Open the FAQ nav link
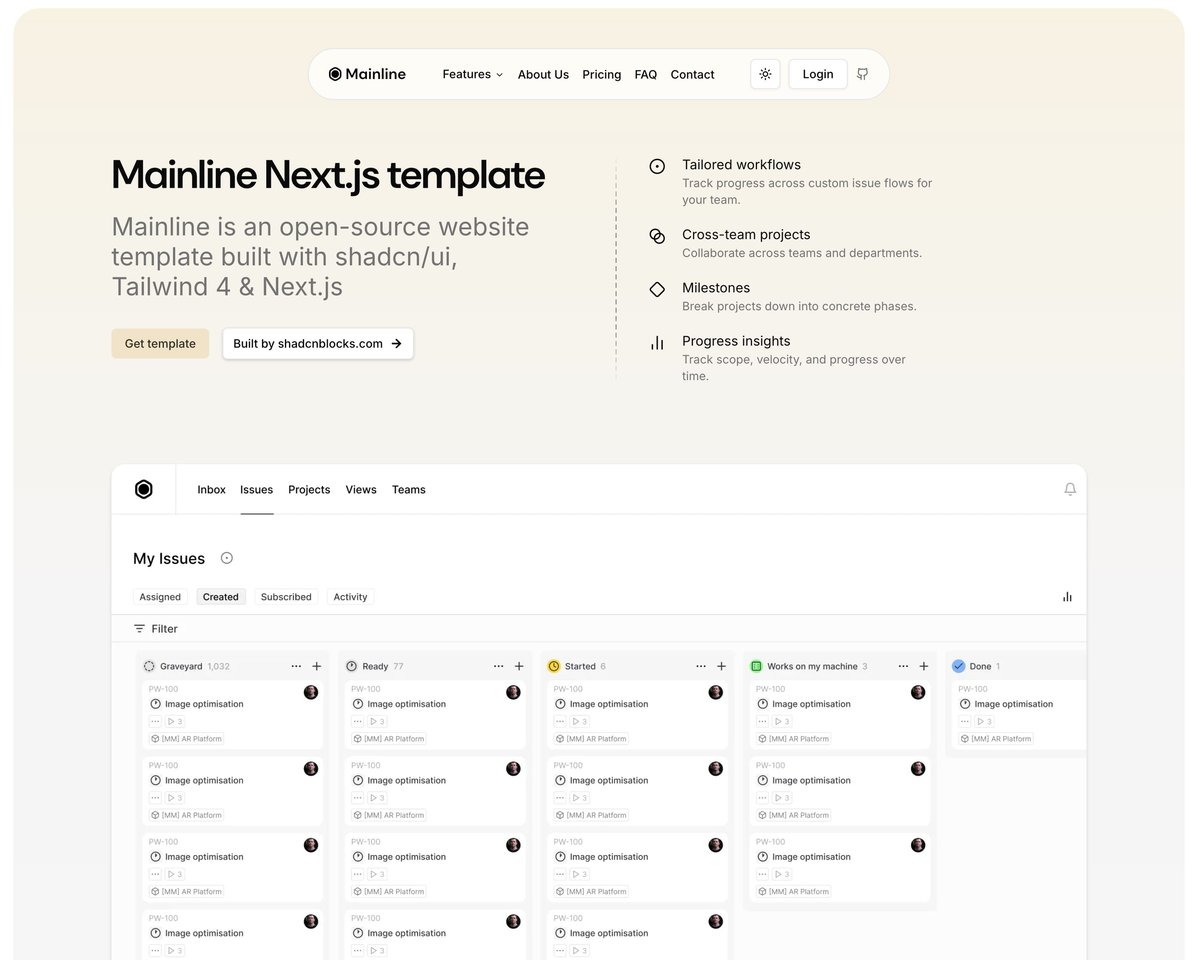The image size is (1198, 960). pos(646,74)
